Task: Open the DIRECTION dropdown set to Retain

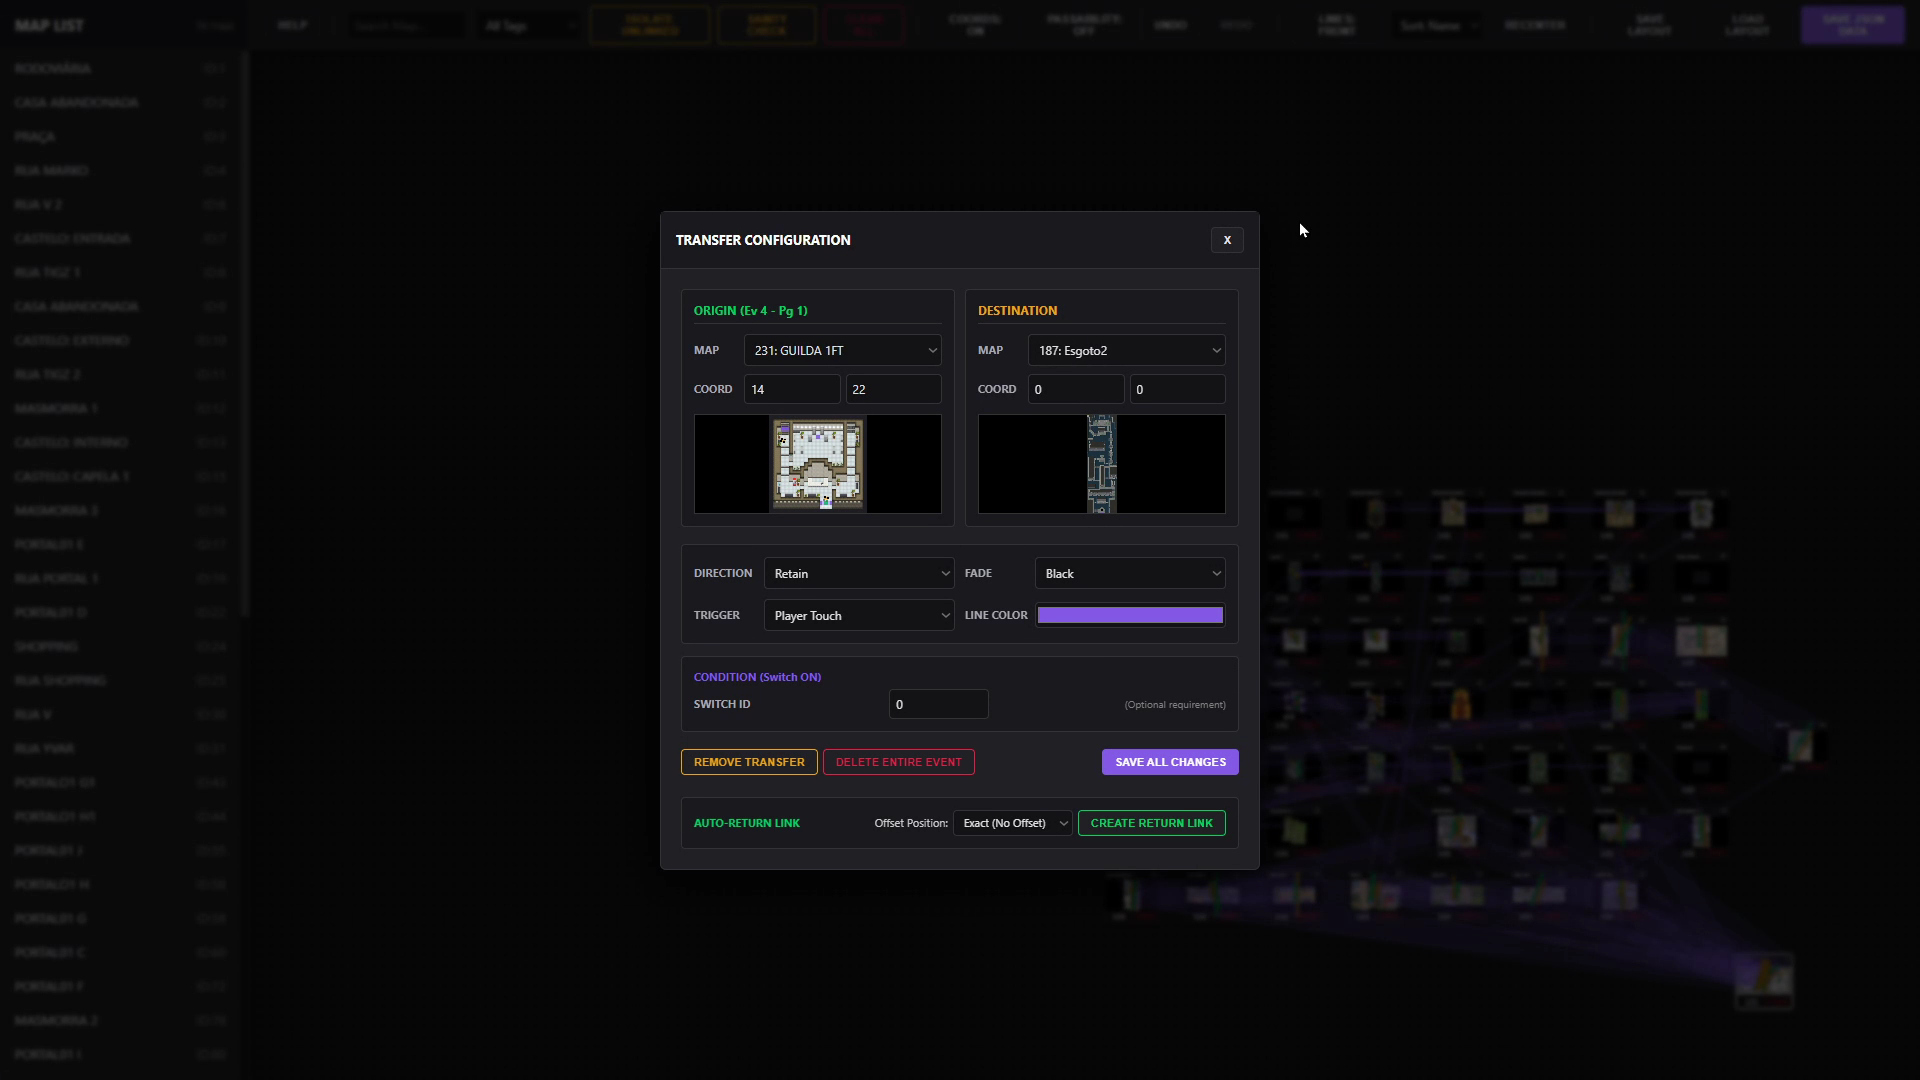Action: click(859, 573)
